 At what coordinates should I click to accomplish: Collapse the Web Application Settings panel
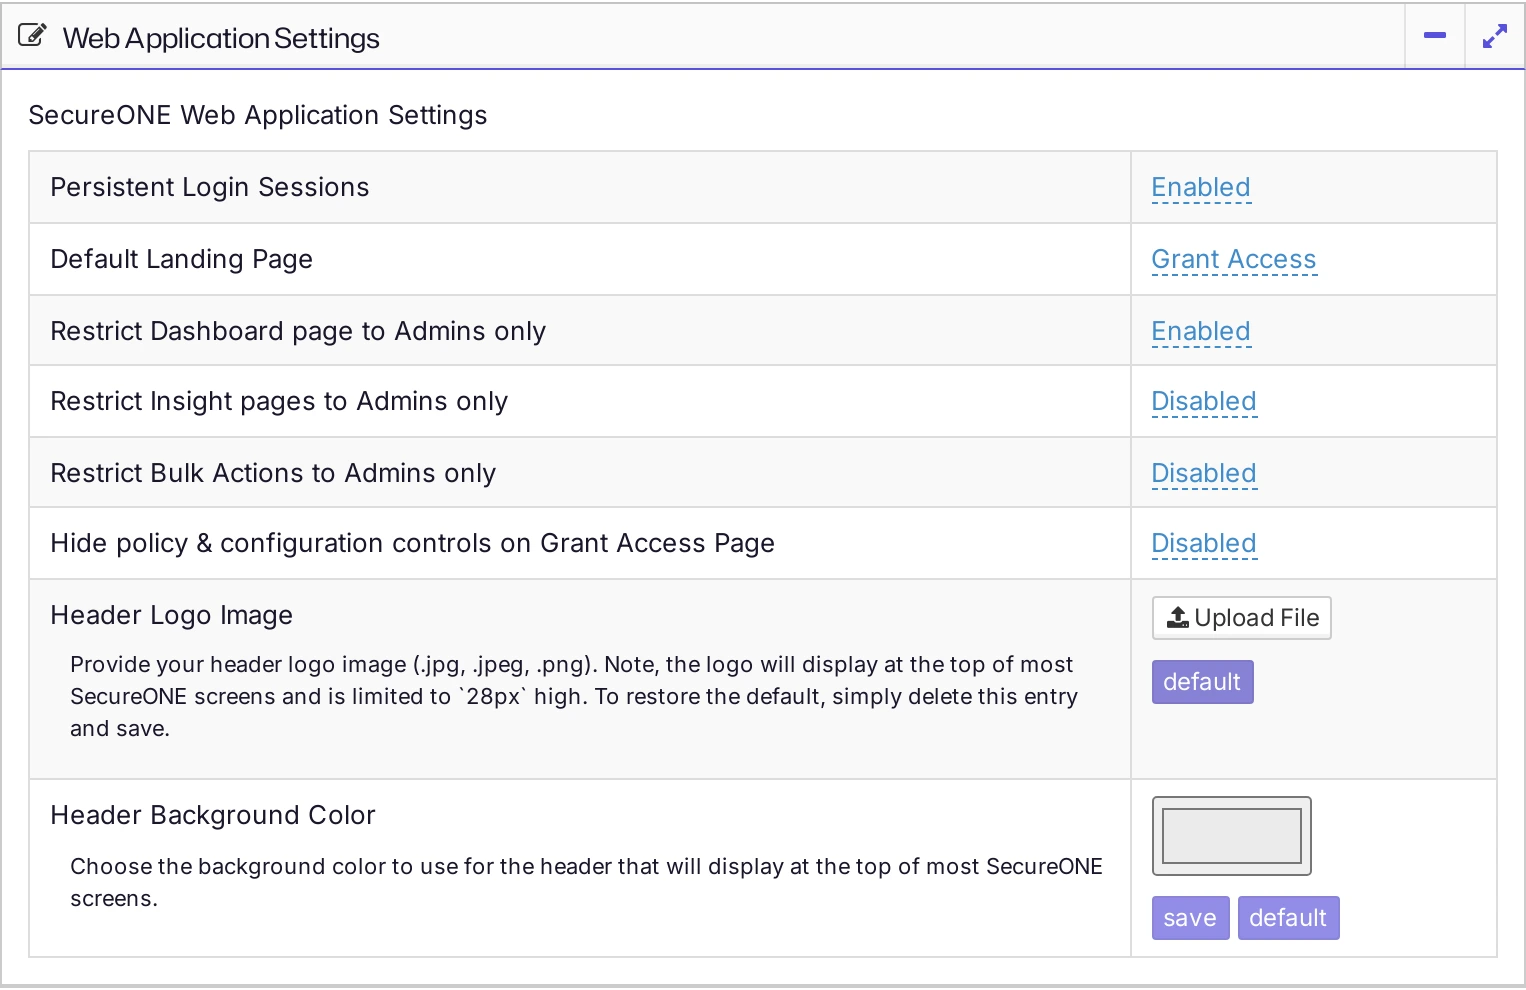(1435, 36)
